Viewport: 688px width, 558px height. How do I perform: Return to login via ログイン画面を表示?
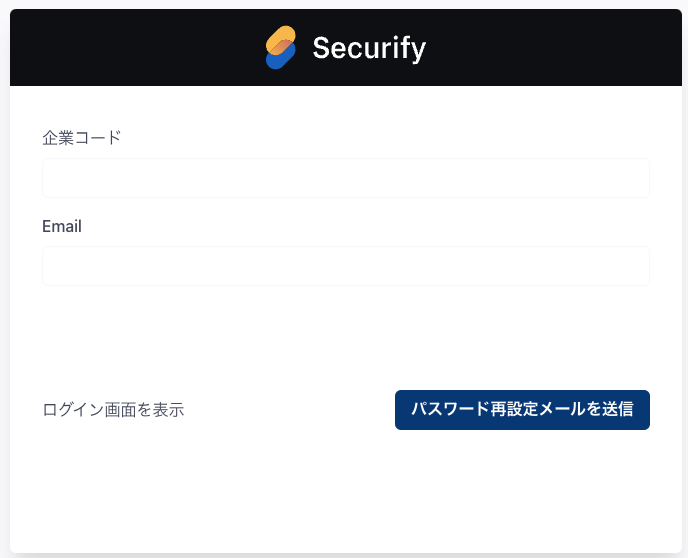(113, 410)
